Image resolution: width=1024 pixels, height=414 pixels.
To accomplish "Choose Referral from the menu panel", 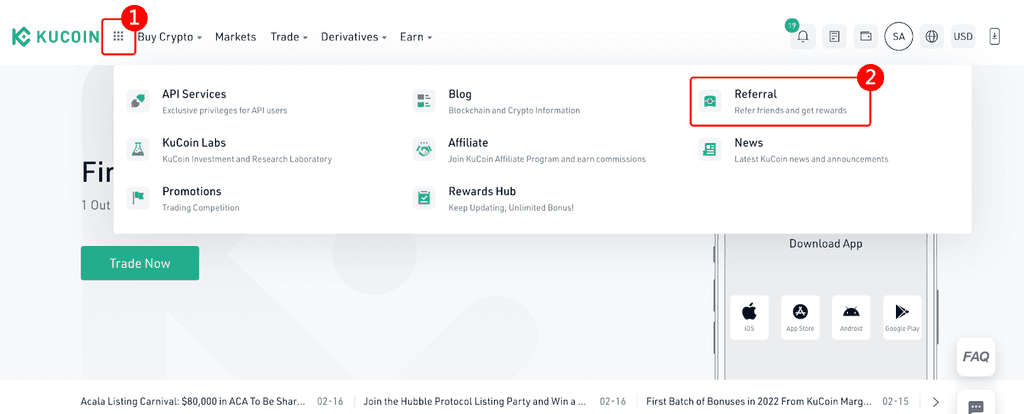I will point(780,101).
